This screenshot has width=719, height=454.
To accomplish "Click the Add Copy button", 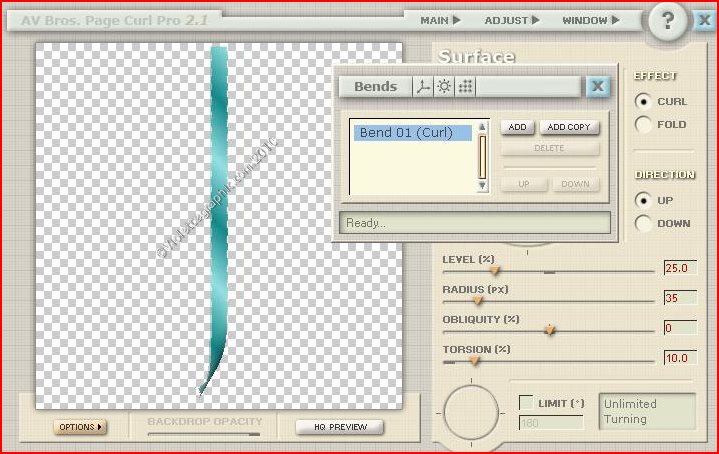I will click(569, 128).
